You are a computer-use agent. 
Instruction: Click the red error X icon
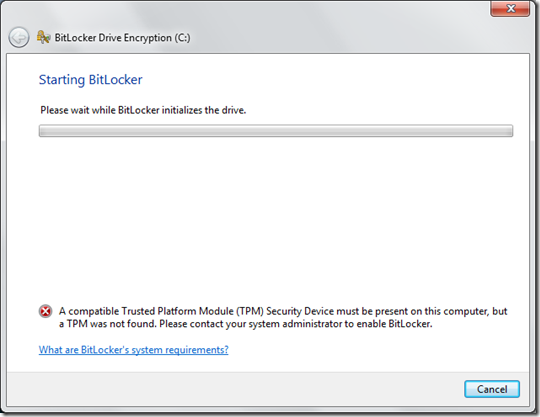(45, 311)
